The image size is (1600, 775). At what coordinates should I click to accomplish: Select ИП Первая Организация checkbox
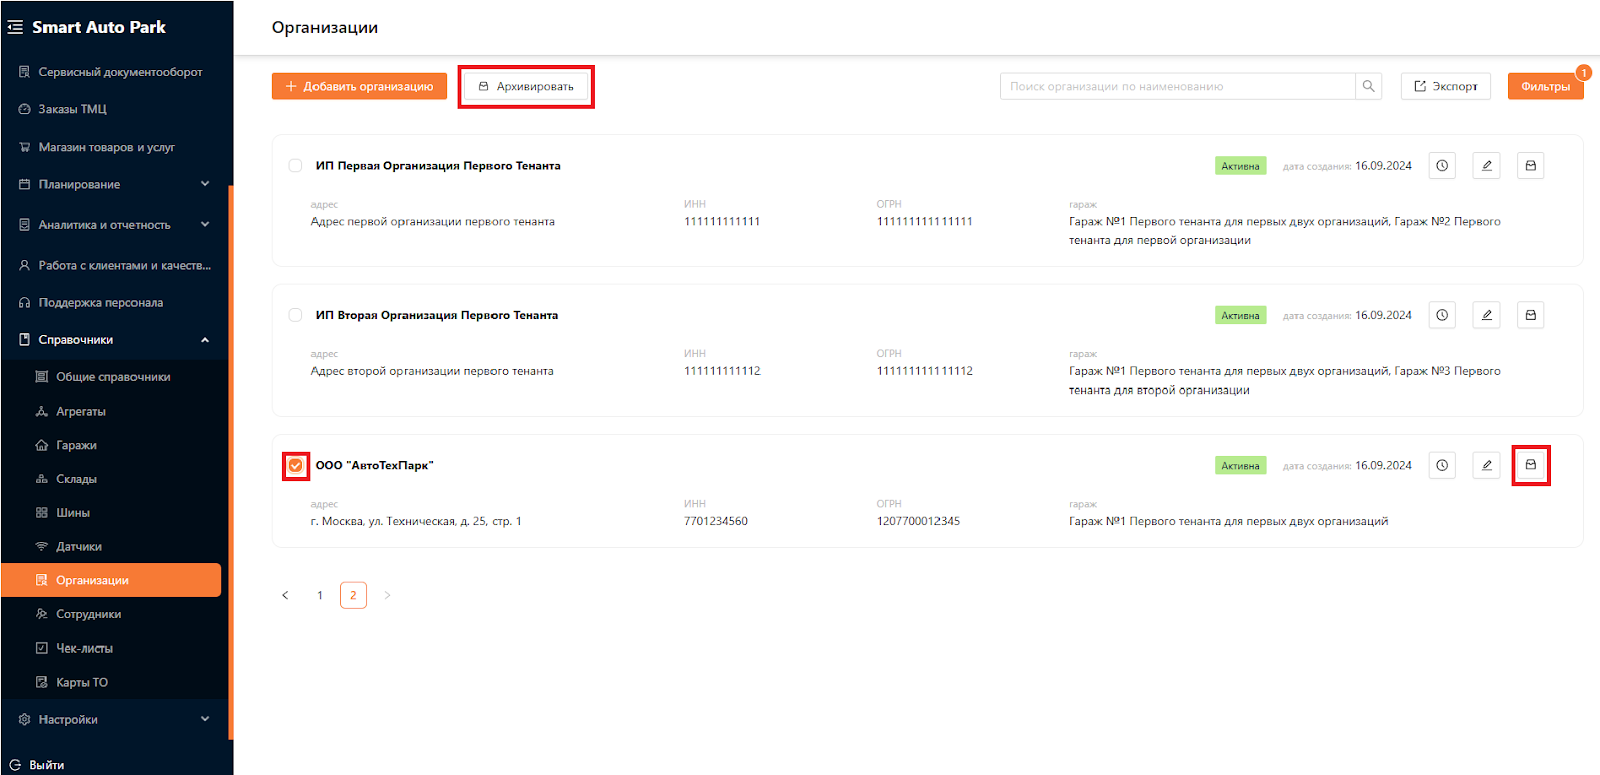coord(295,166)
